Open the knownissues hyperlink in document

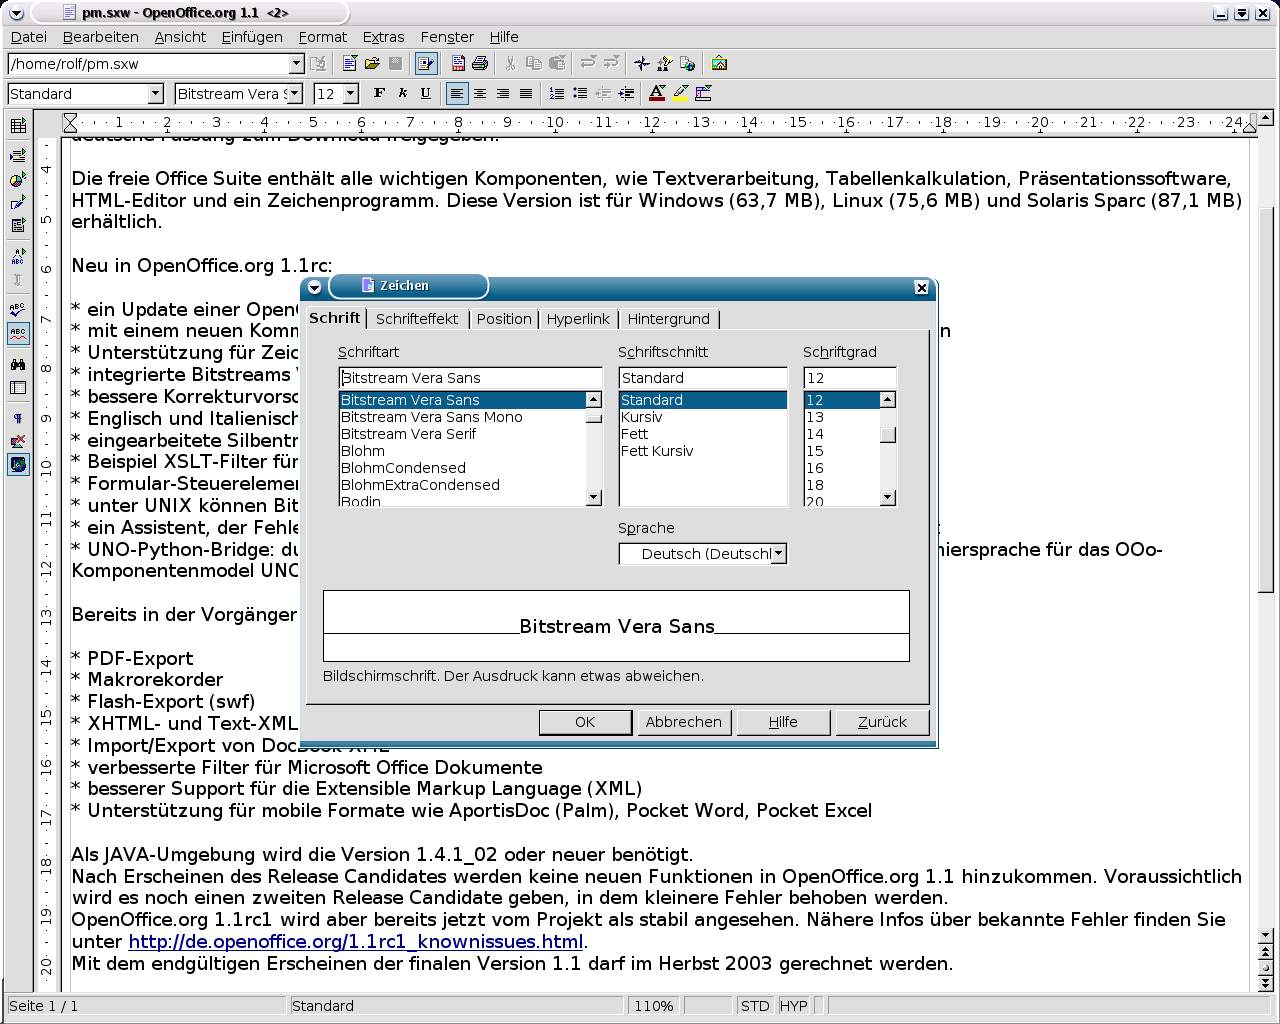(355, 942)
